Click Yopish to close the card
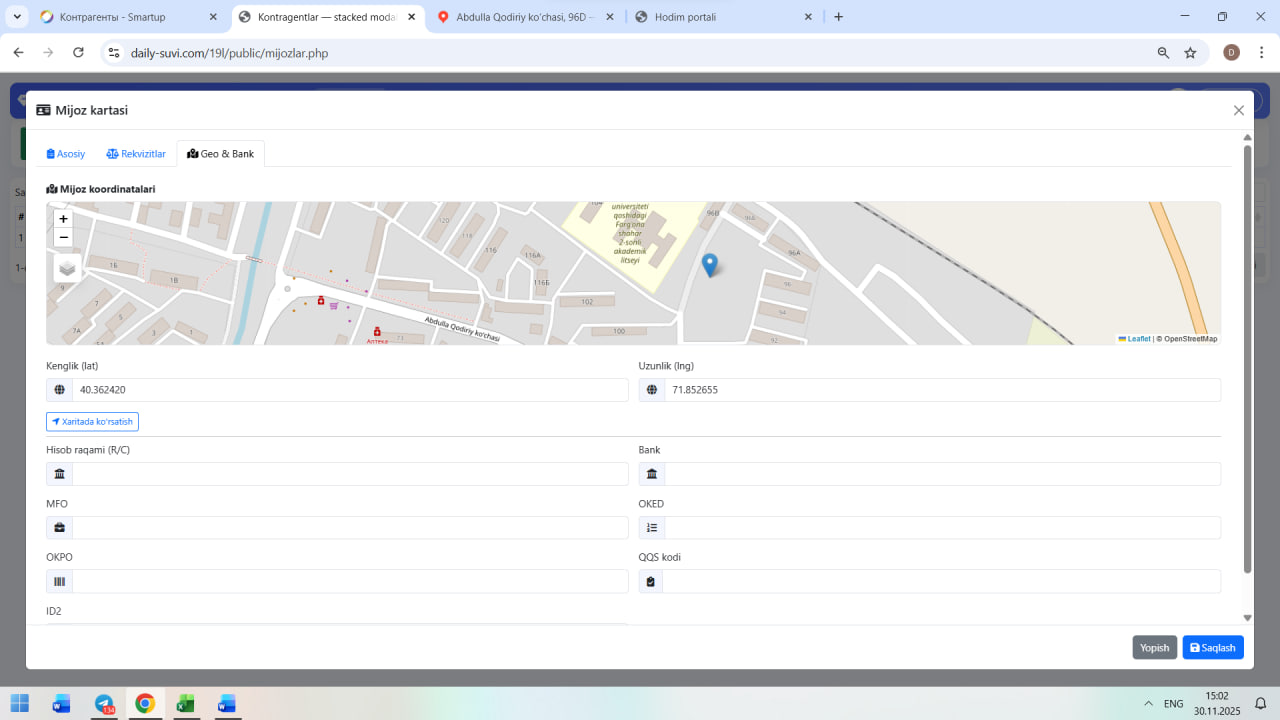 pos(1154,648)
